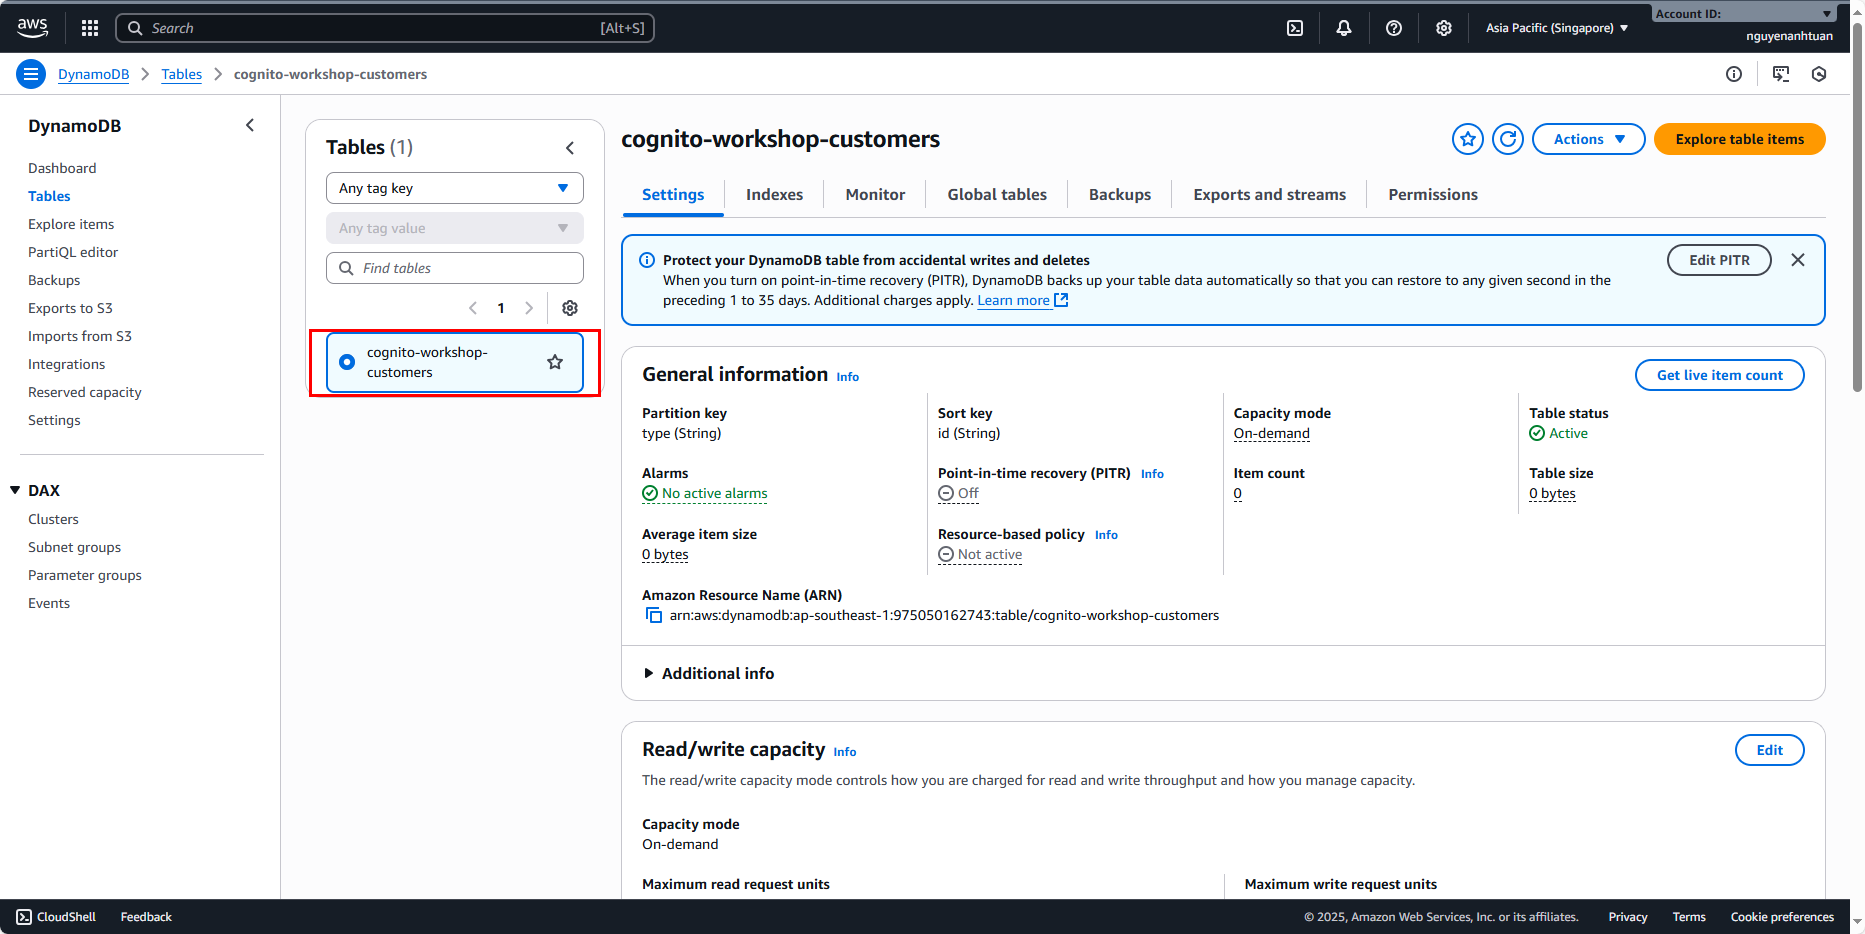The image size is (1865, 934).
Task: Click the page scrollbar on the right
Action: pyautogui.click(x=1857, y=200)
